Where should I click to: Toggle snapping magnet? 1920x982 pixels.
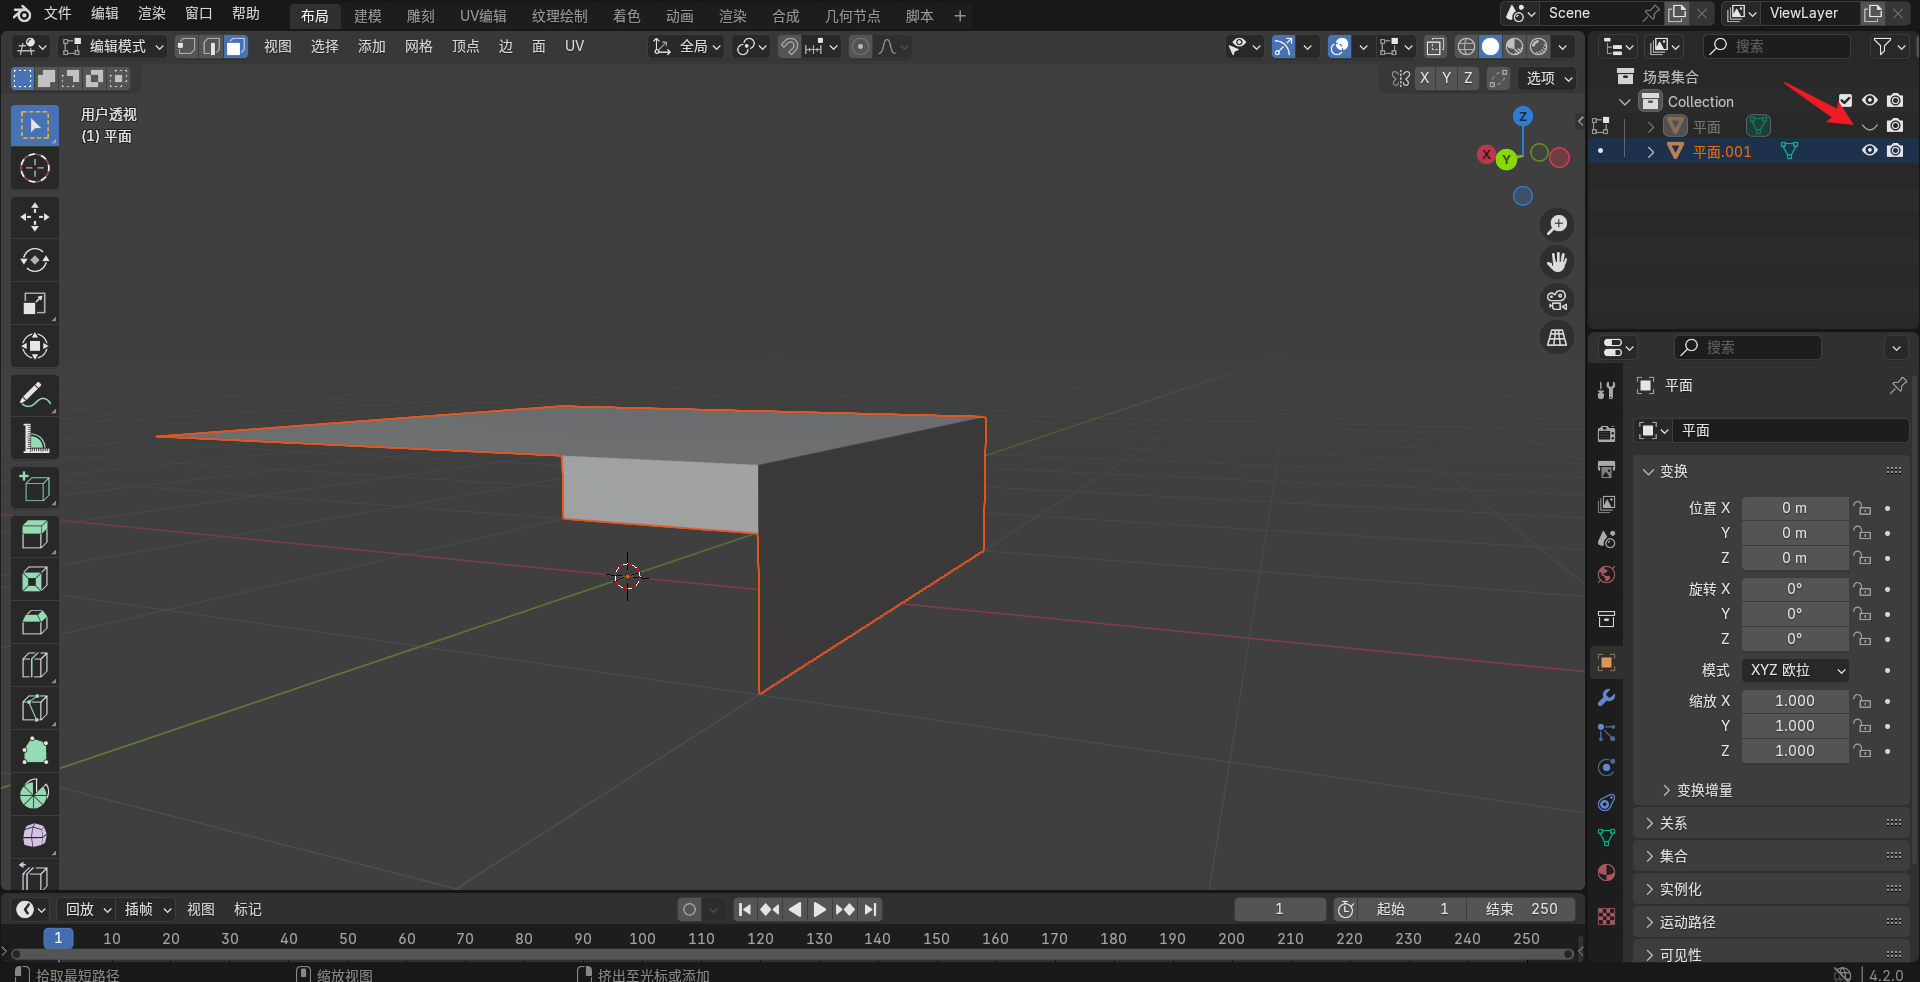coord(789,46)
